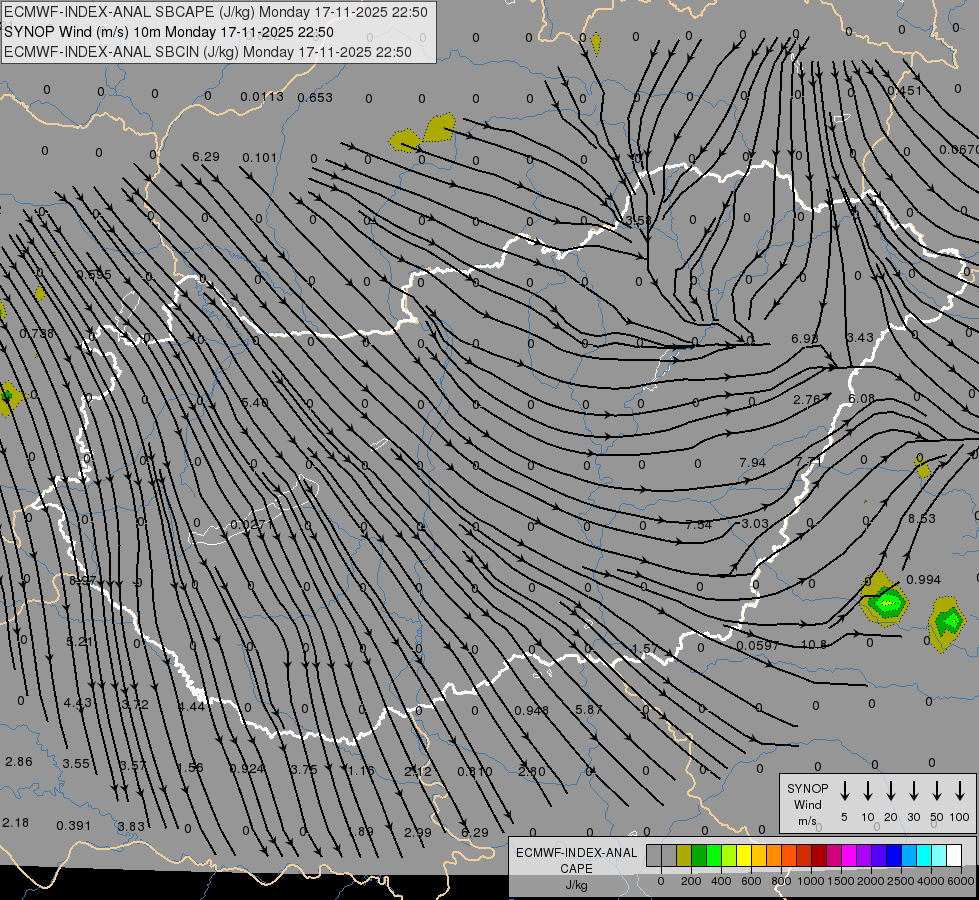Click the map value 5.87
979x900 pixels.
pyautogui.click(x=588, y=709)
